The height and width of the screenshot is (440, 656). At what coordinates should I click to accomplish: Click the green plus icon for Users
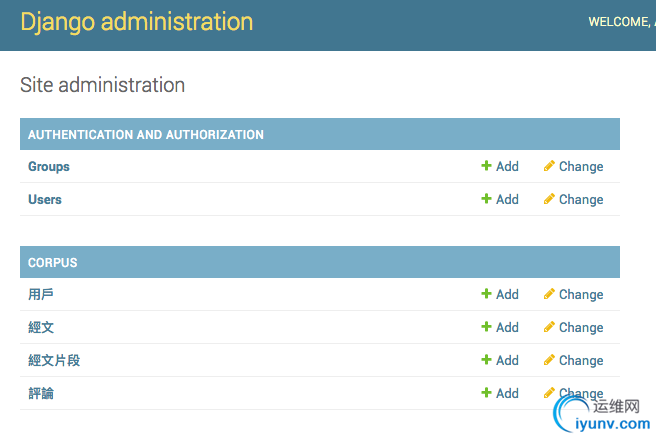tap(486, 199)
